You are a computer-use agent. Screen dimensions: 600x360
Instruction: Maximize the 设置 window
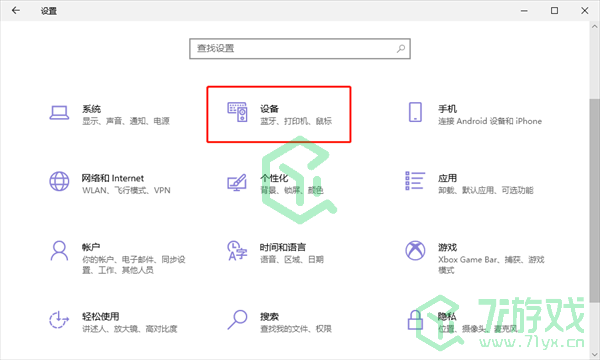coord(554,11)
